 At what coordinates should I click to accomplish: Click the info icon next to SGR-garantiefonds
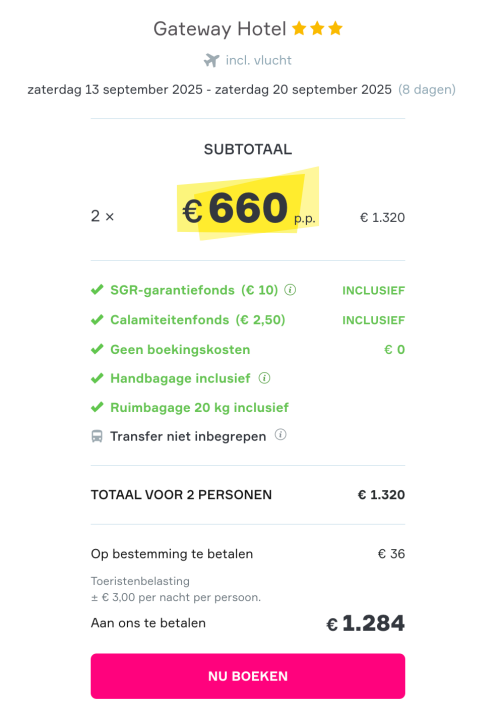pos(290,290)
